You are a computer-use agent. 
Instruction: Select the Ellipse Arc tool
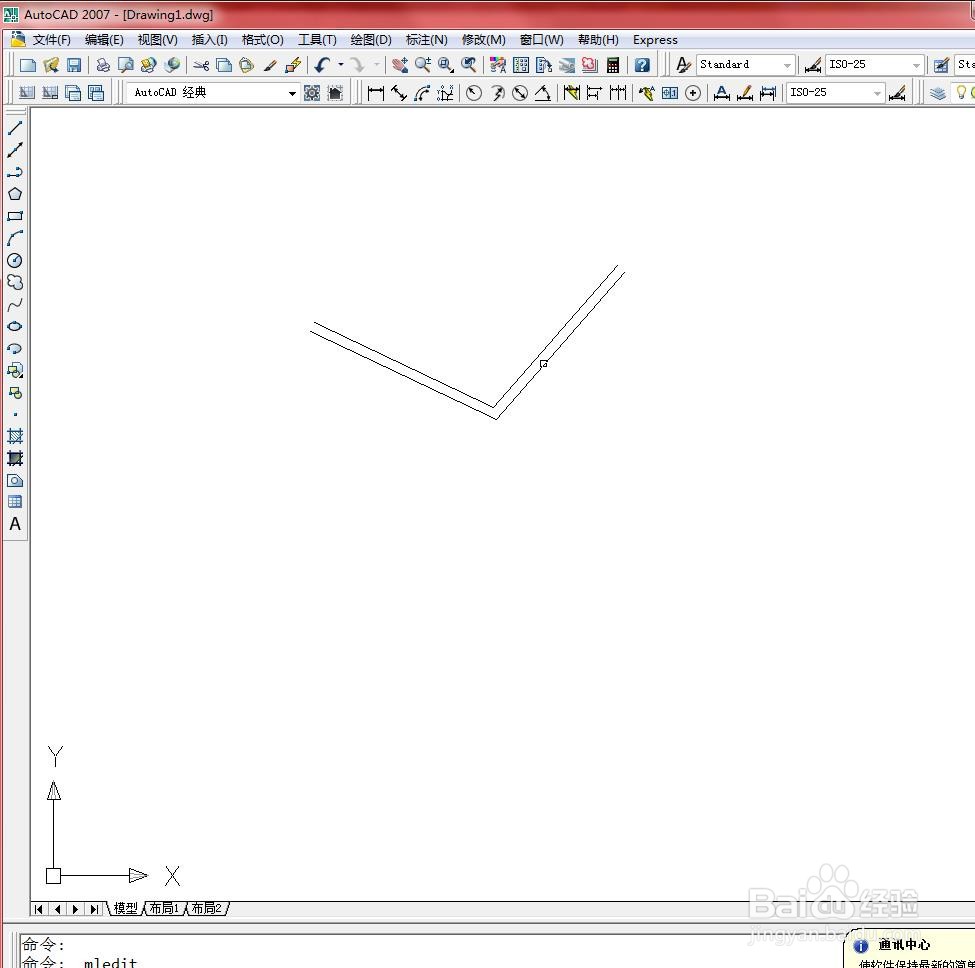(x=15, y=349)
